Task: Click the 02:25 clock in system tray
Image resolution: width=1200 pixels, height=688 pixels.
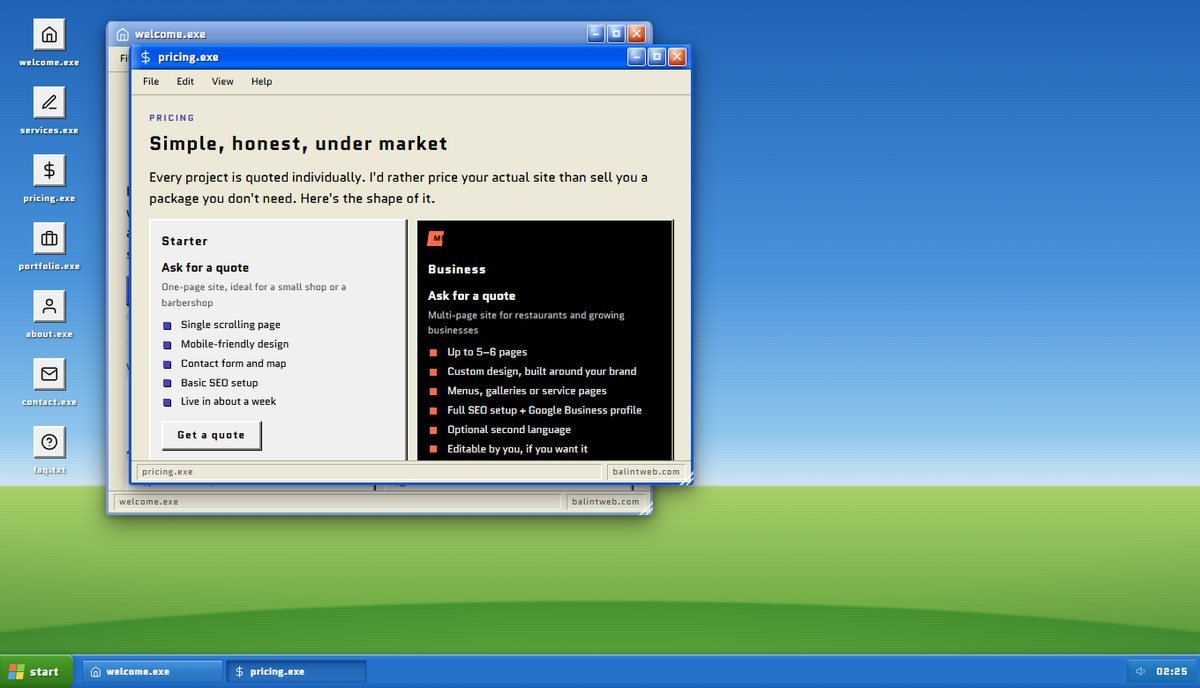Action: pos(1172,672)
